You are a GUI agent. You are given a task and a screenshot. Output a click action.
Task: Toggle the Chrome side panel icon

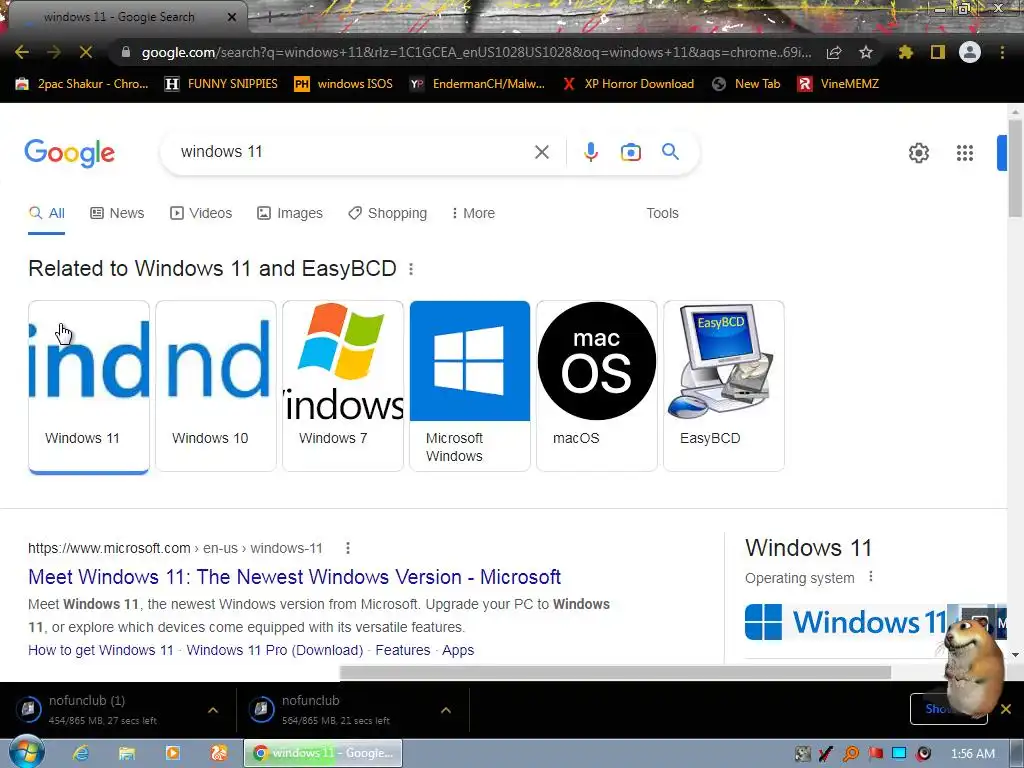pyautogui.click(x=937, y=52)
